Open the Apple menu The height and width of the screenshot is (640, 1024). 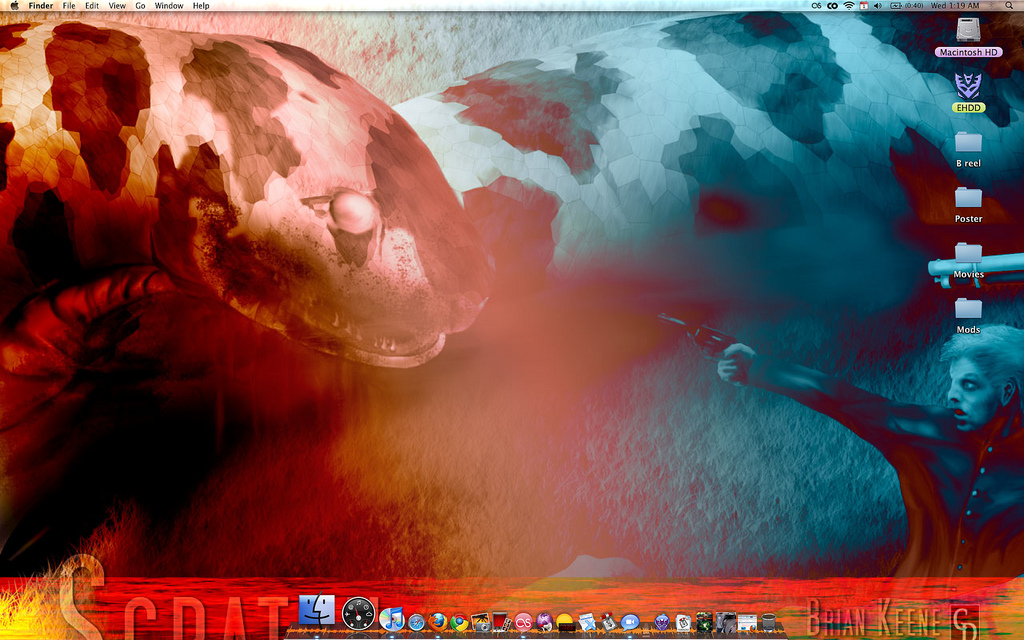[14, 5]
